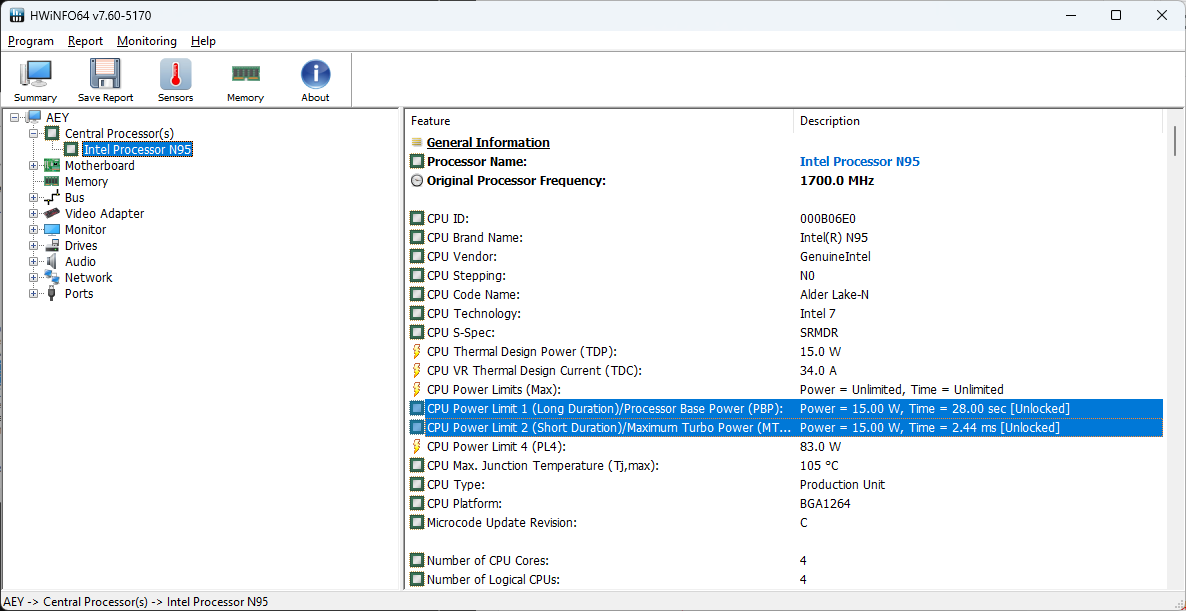Select the Motherboard tree item

[x=100, y=166]
